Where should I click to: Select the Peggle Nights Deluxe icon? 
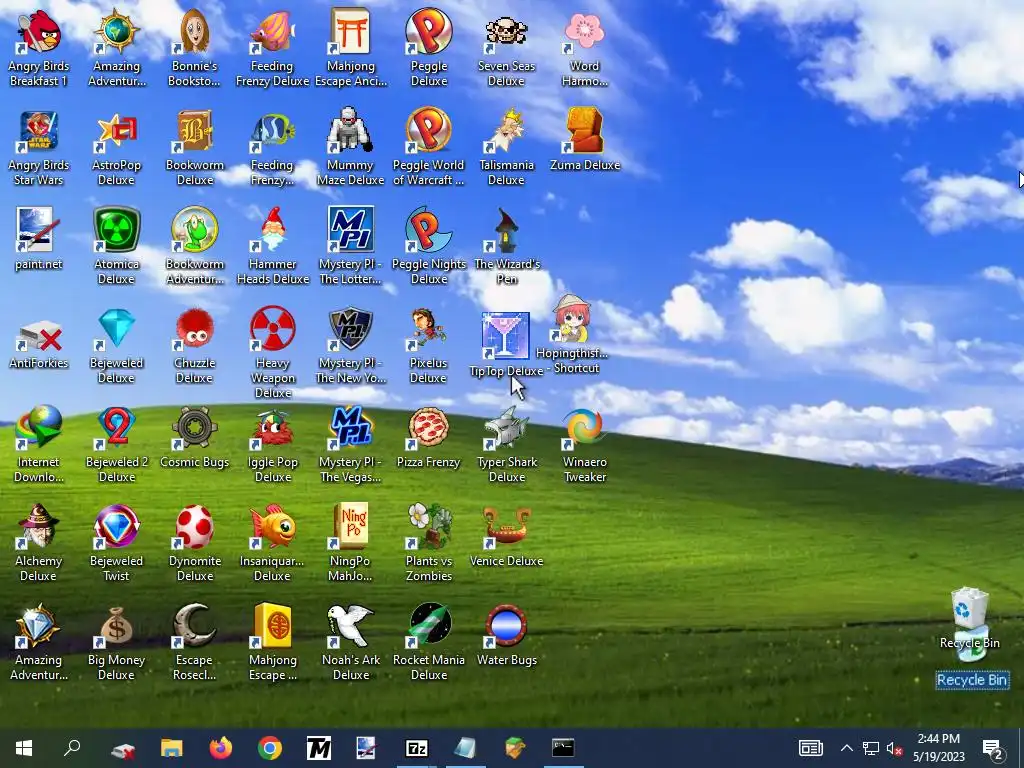(x=428, y=230)
